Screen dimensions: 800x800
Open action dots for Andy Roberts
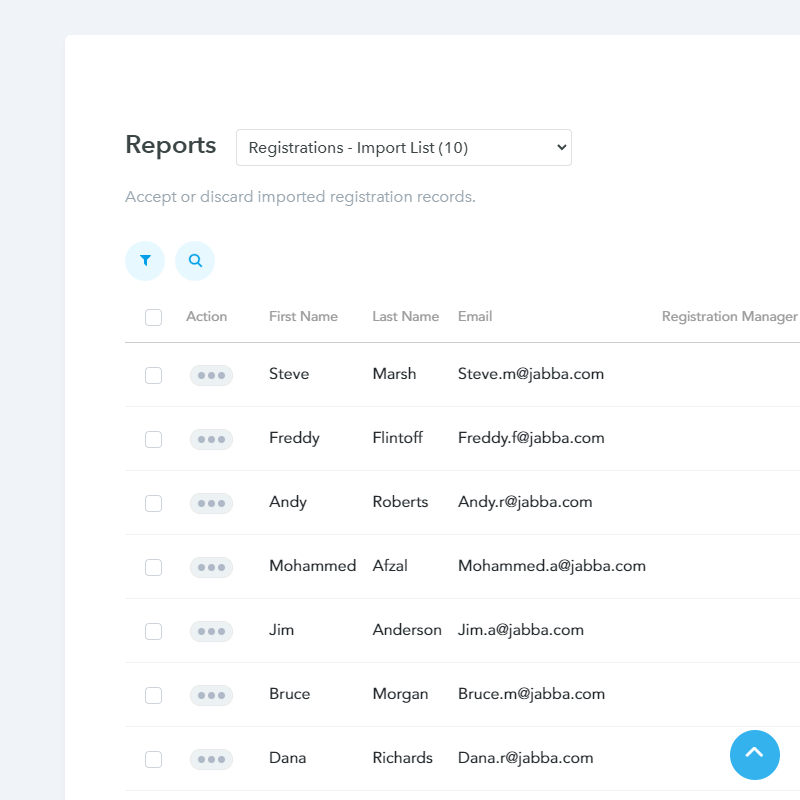[x=211, y=503]
